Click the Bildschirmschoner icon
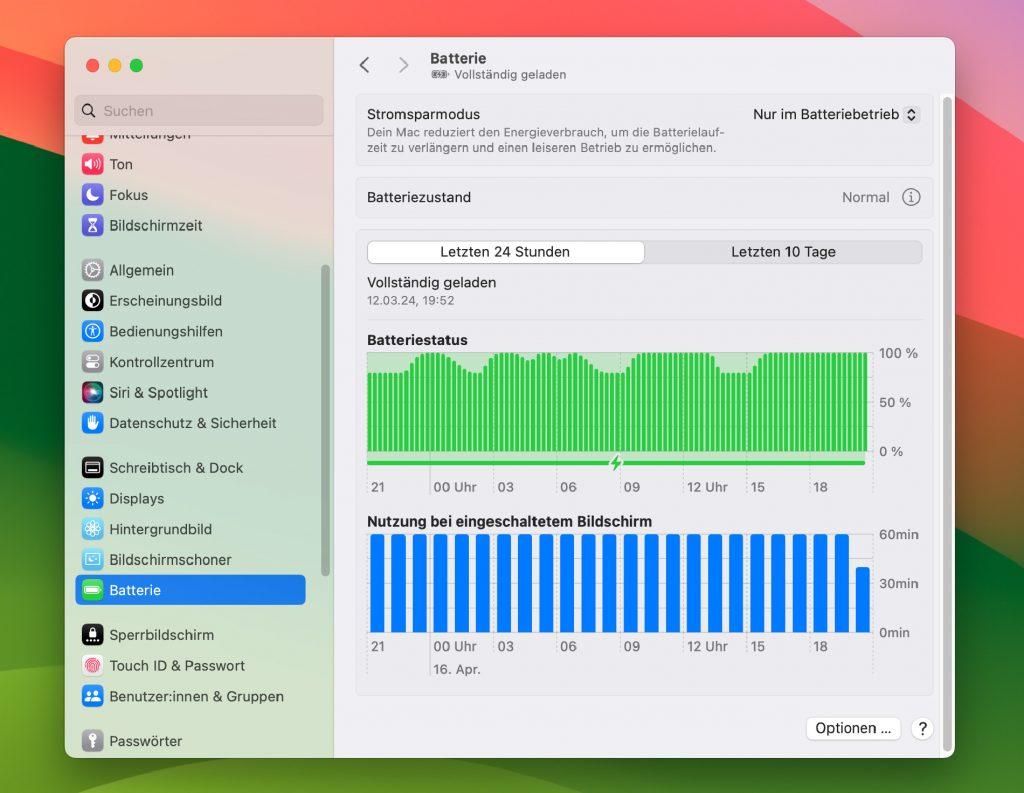The width and height of the screenshot is (1024, 793). pyautogui.click(x=92, y=560)
